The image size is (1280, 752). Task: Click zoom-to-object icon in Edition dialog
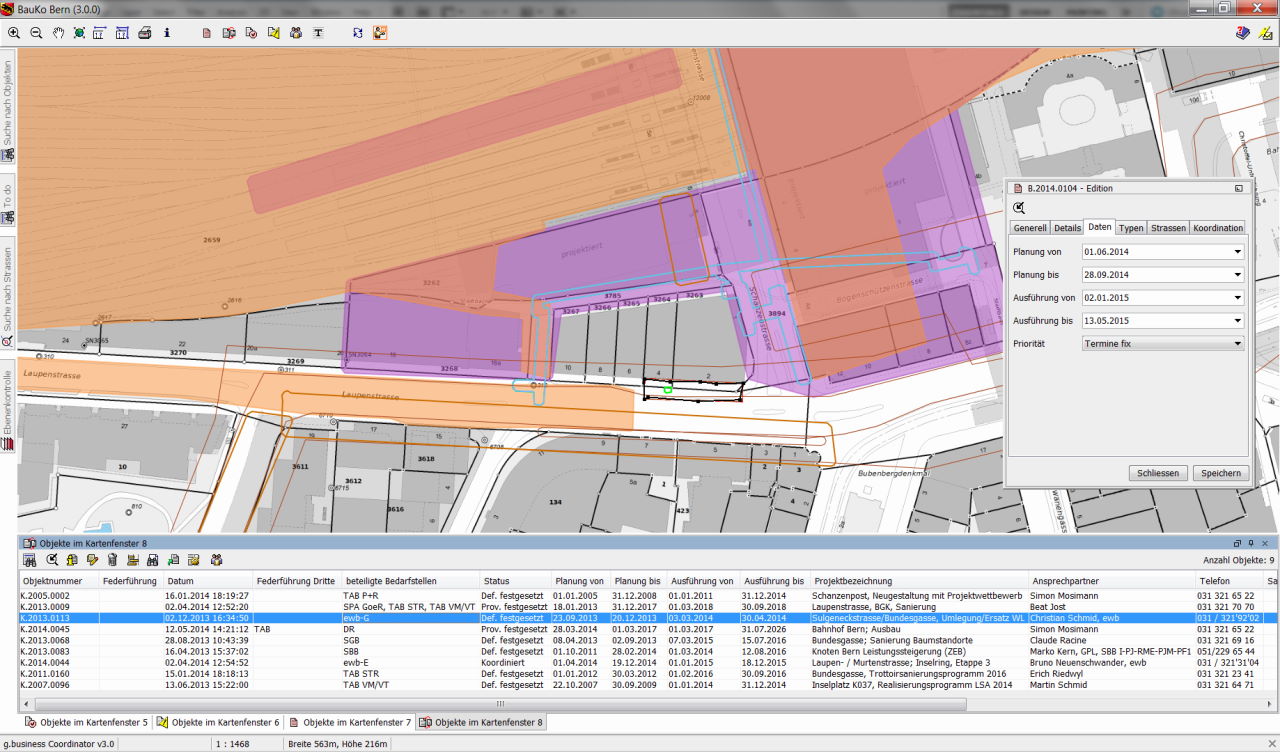tap(1019, 208)
